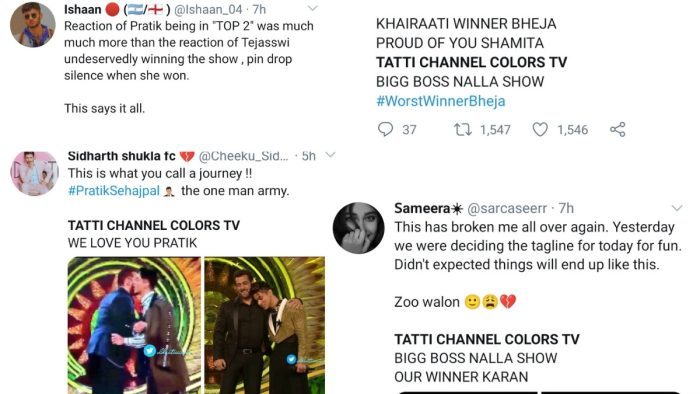Image resolution: width=700 pixels, height=394 pixels.
Task: Expand options chevron on Ishaan's tweet
Action: [x=313, y=8]
